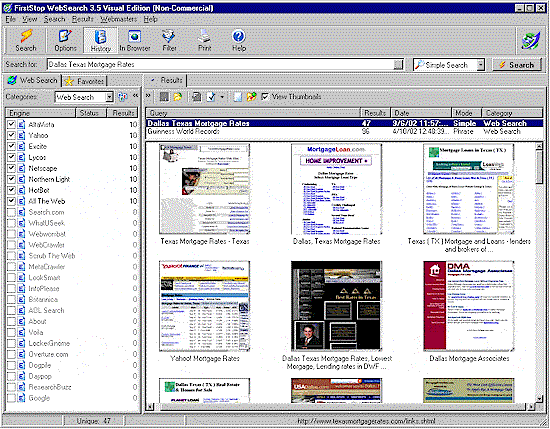Collapse the engine panel with the « chevron
The width and height of the screenshot is (550, 429).
pyautogui.click(x=135, y=95)
